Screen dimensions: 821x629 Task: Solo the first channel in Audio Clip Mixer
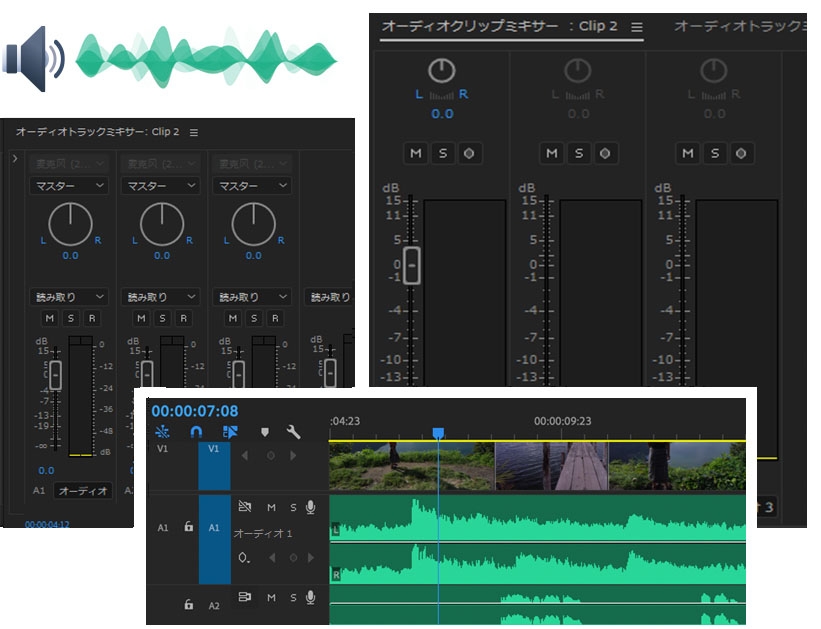coord(443,153)
